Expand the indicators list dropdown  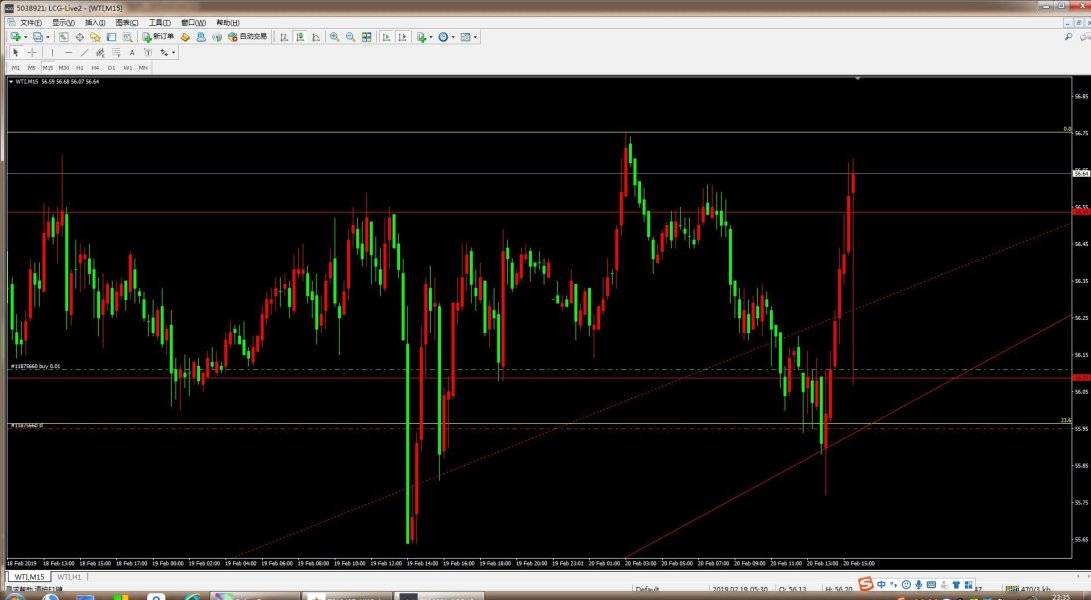(x=428, y=37)
